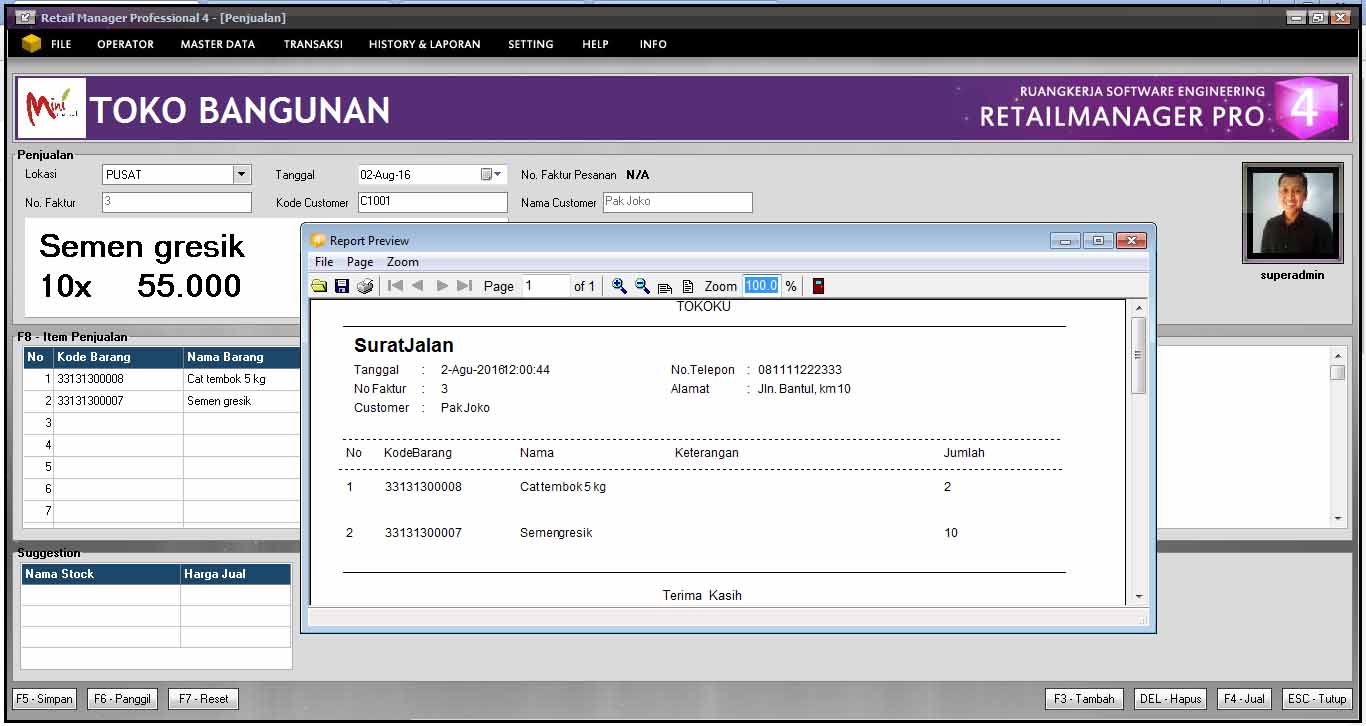Click the Kode Customer field
The height and width of the screenshot is (726, 1366).
[x=432, y=202]
